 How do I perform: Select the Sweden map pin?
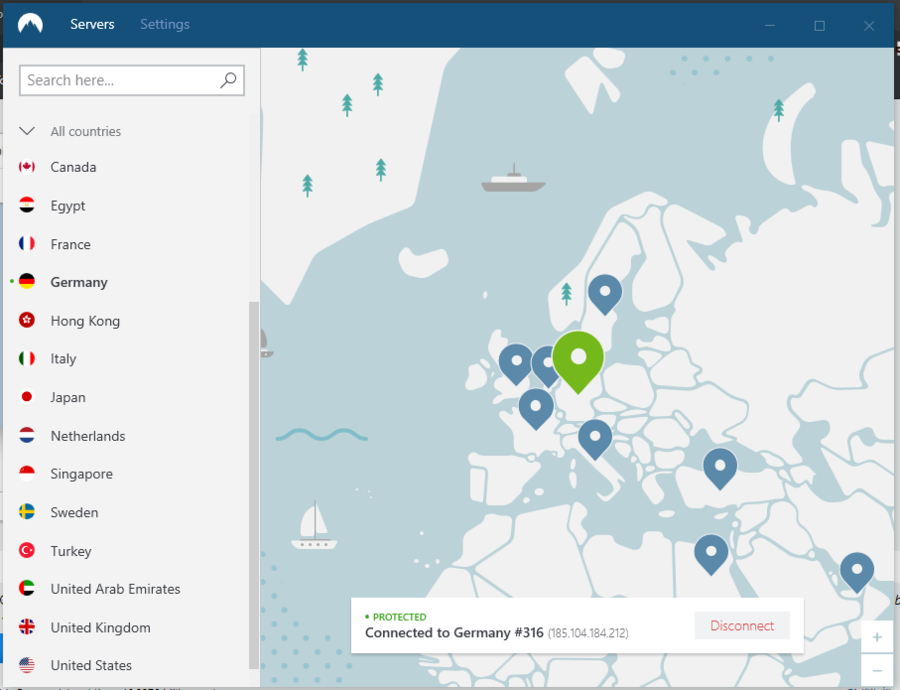pos(605,294)
